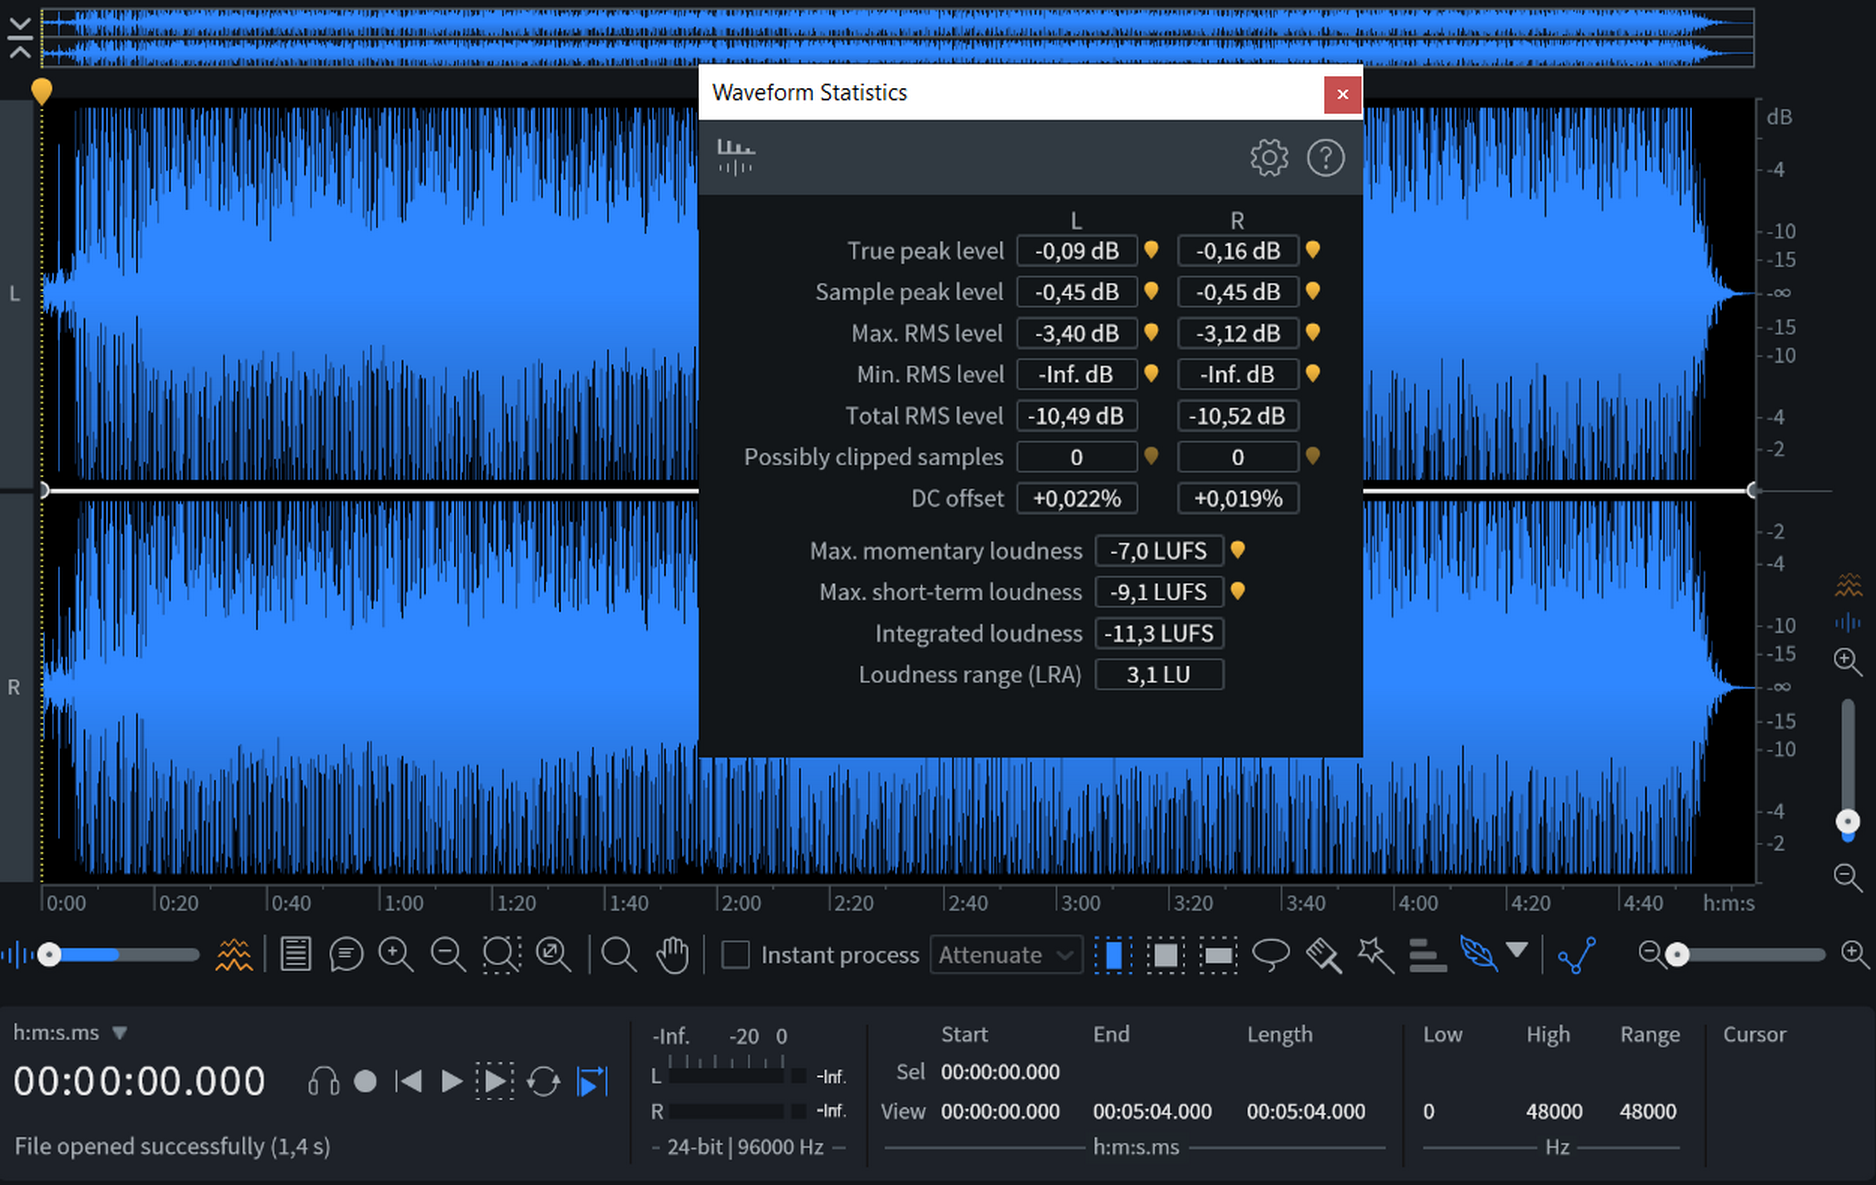1876x1185 pixels.
Task: Jump to left channel true peak marker
Action: coord(1151,250)
